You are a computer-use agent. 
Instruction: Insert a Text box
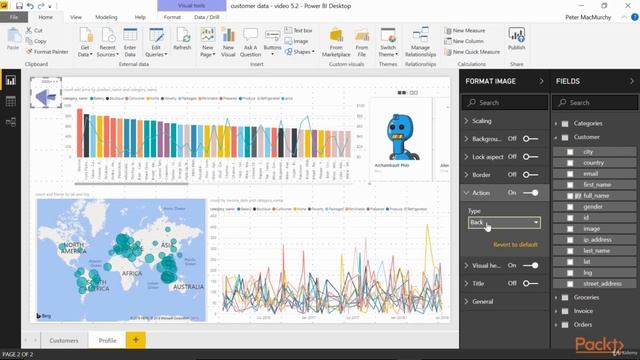[298, 30]
